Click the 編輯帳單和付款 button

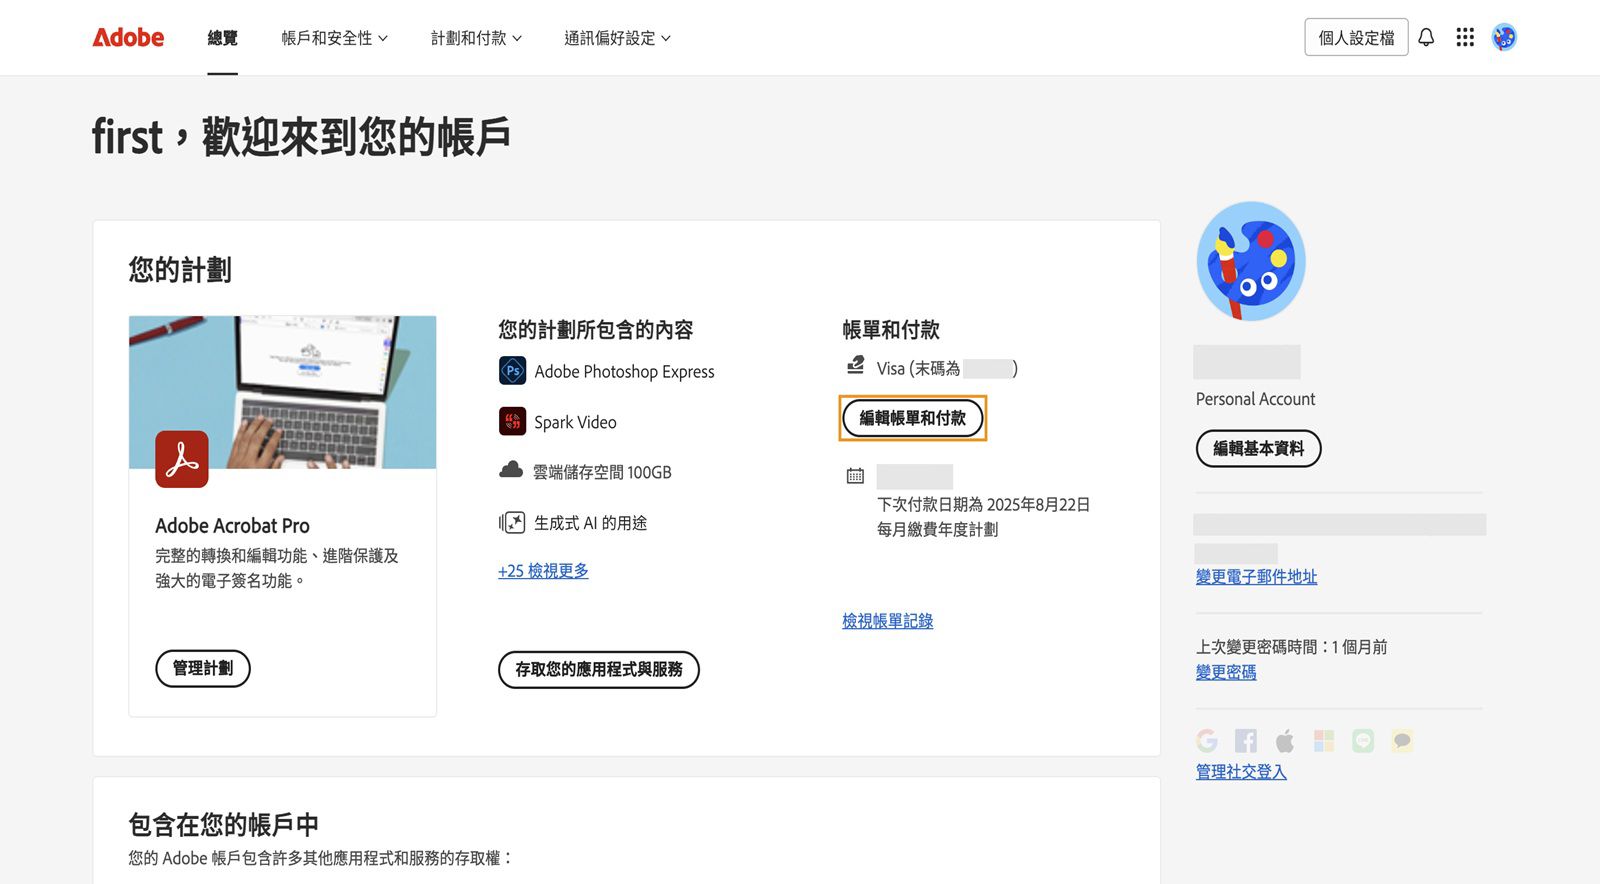coord(912,418)
